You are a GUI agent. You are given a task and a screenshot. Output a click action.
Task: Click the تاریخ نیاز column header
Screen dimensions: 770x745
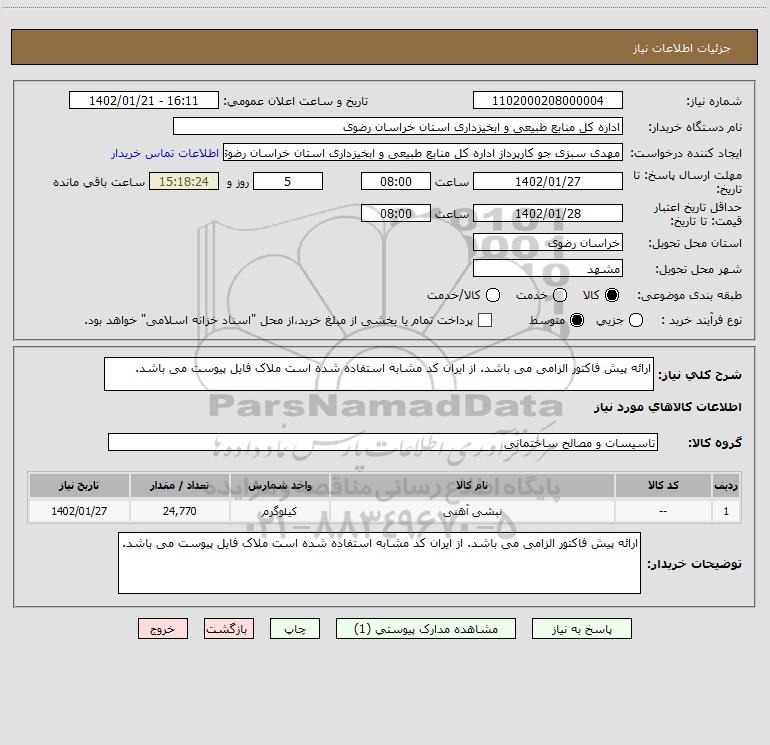coord(79,485)
